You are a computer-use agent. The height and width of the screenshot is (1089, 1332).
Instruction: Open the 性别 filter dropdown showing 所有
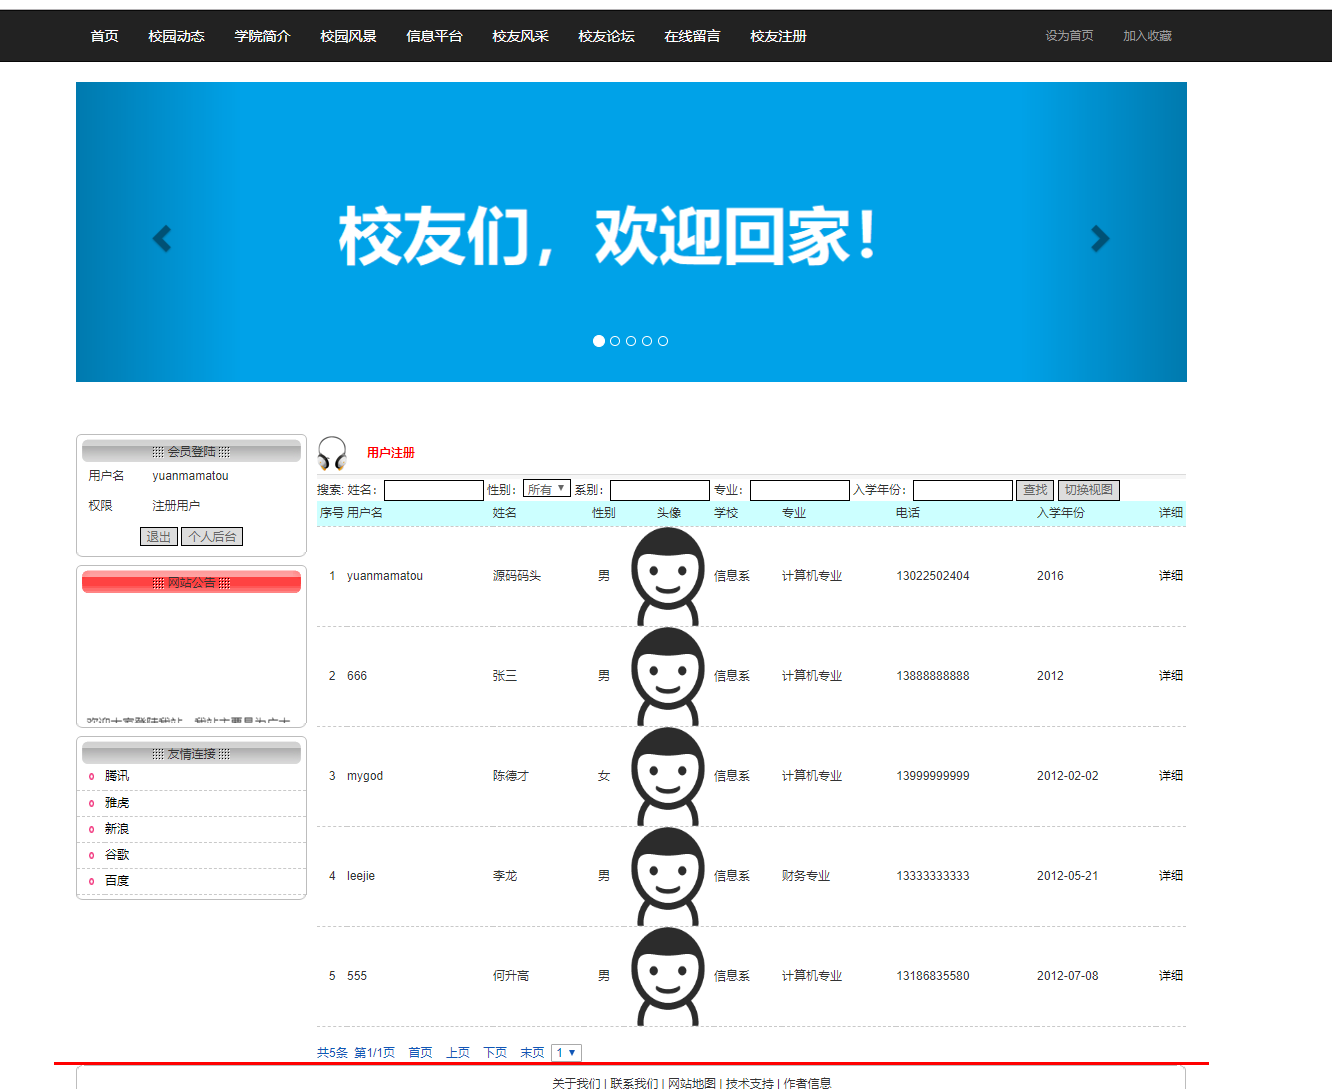546,489
